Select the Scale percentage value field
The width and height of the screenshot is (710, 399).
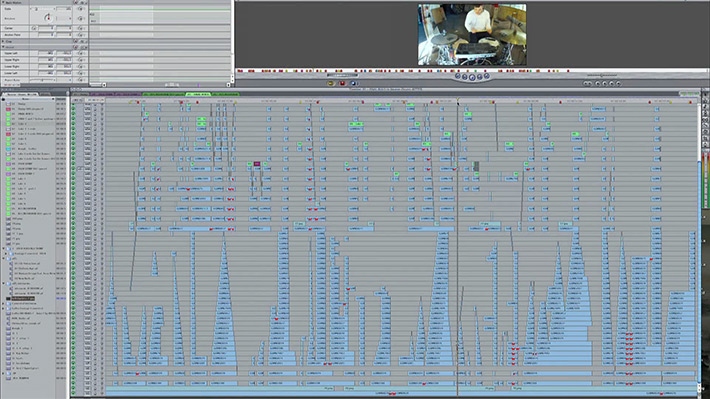pos(64,9)
